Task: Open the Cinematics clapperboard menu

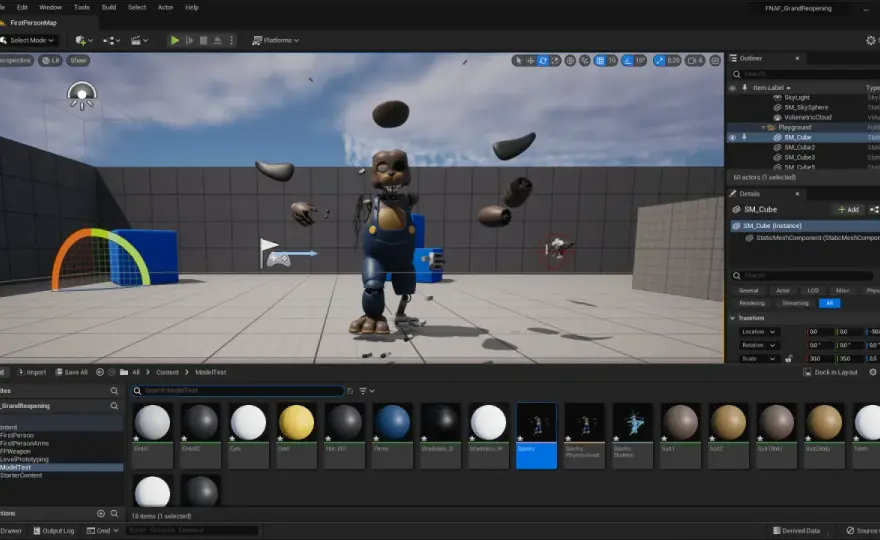Action: point(139,40)
